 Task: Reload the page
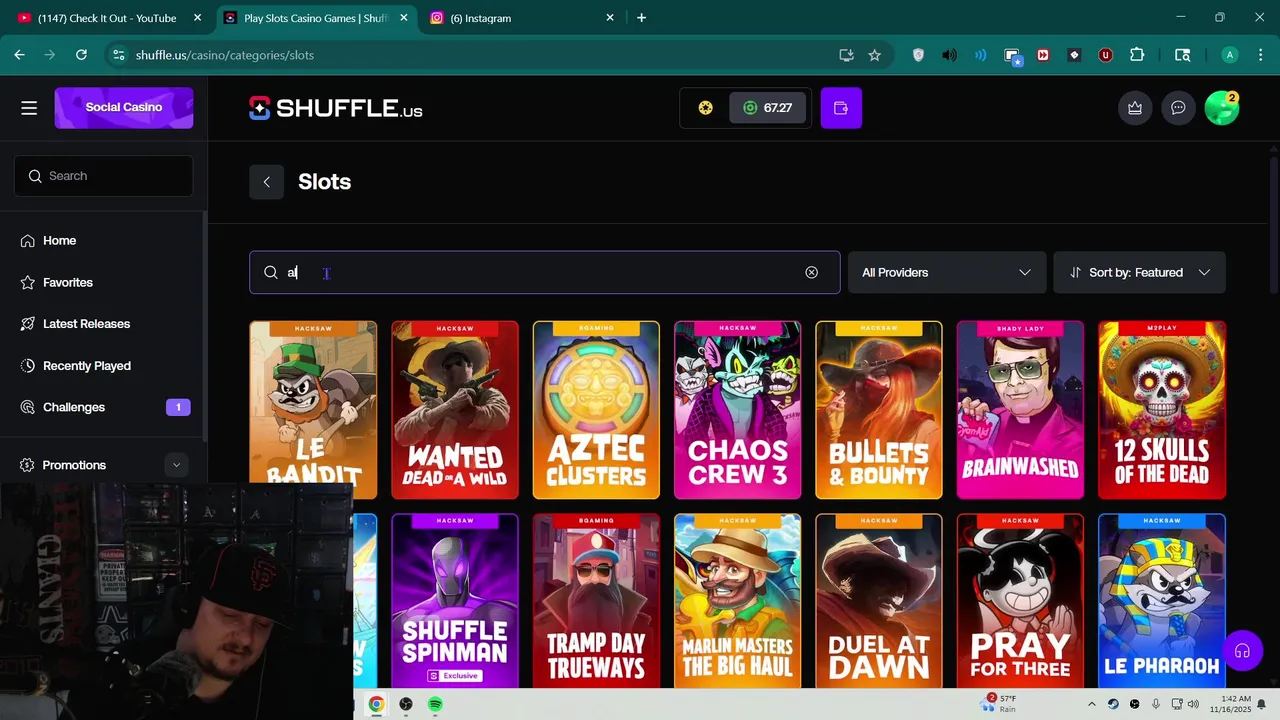click(x=81, y=55)
